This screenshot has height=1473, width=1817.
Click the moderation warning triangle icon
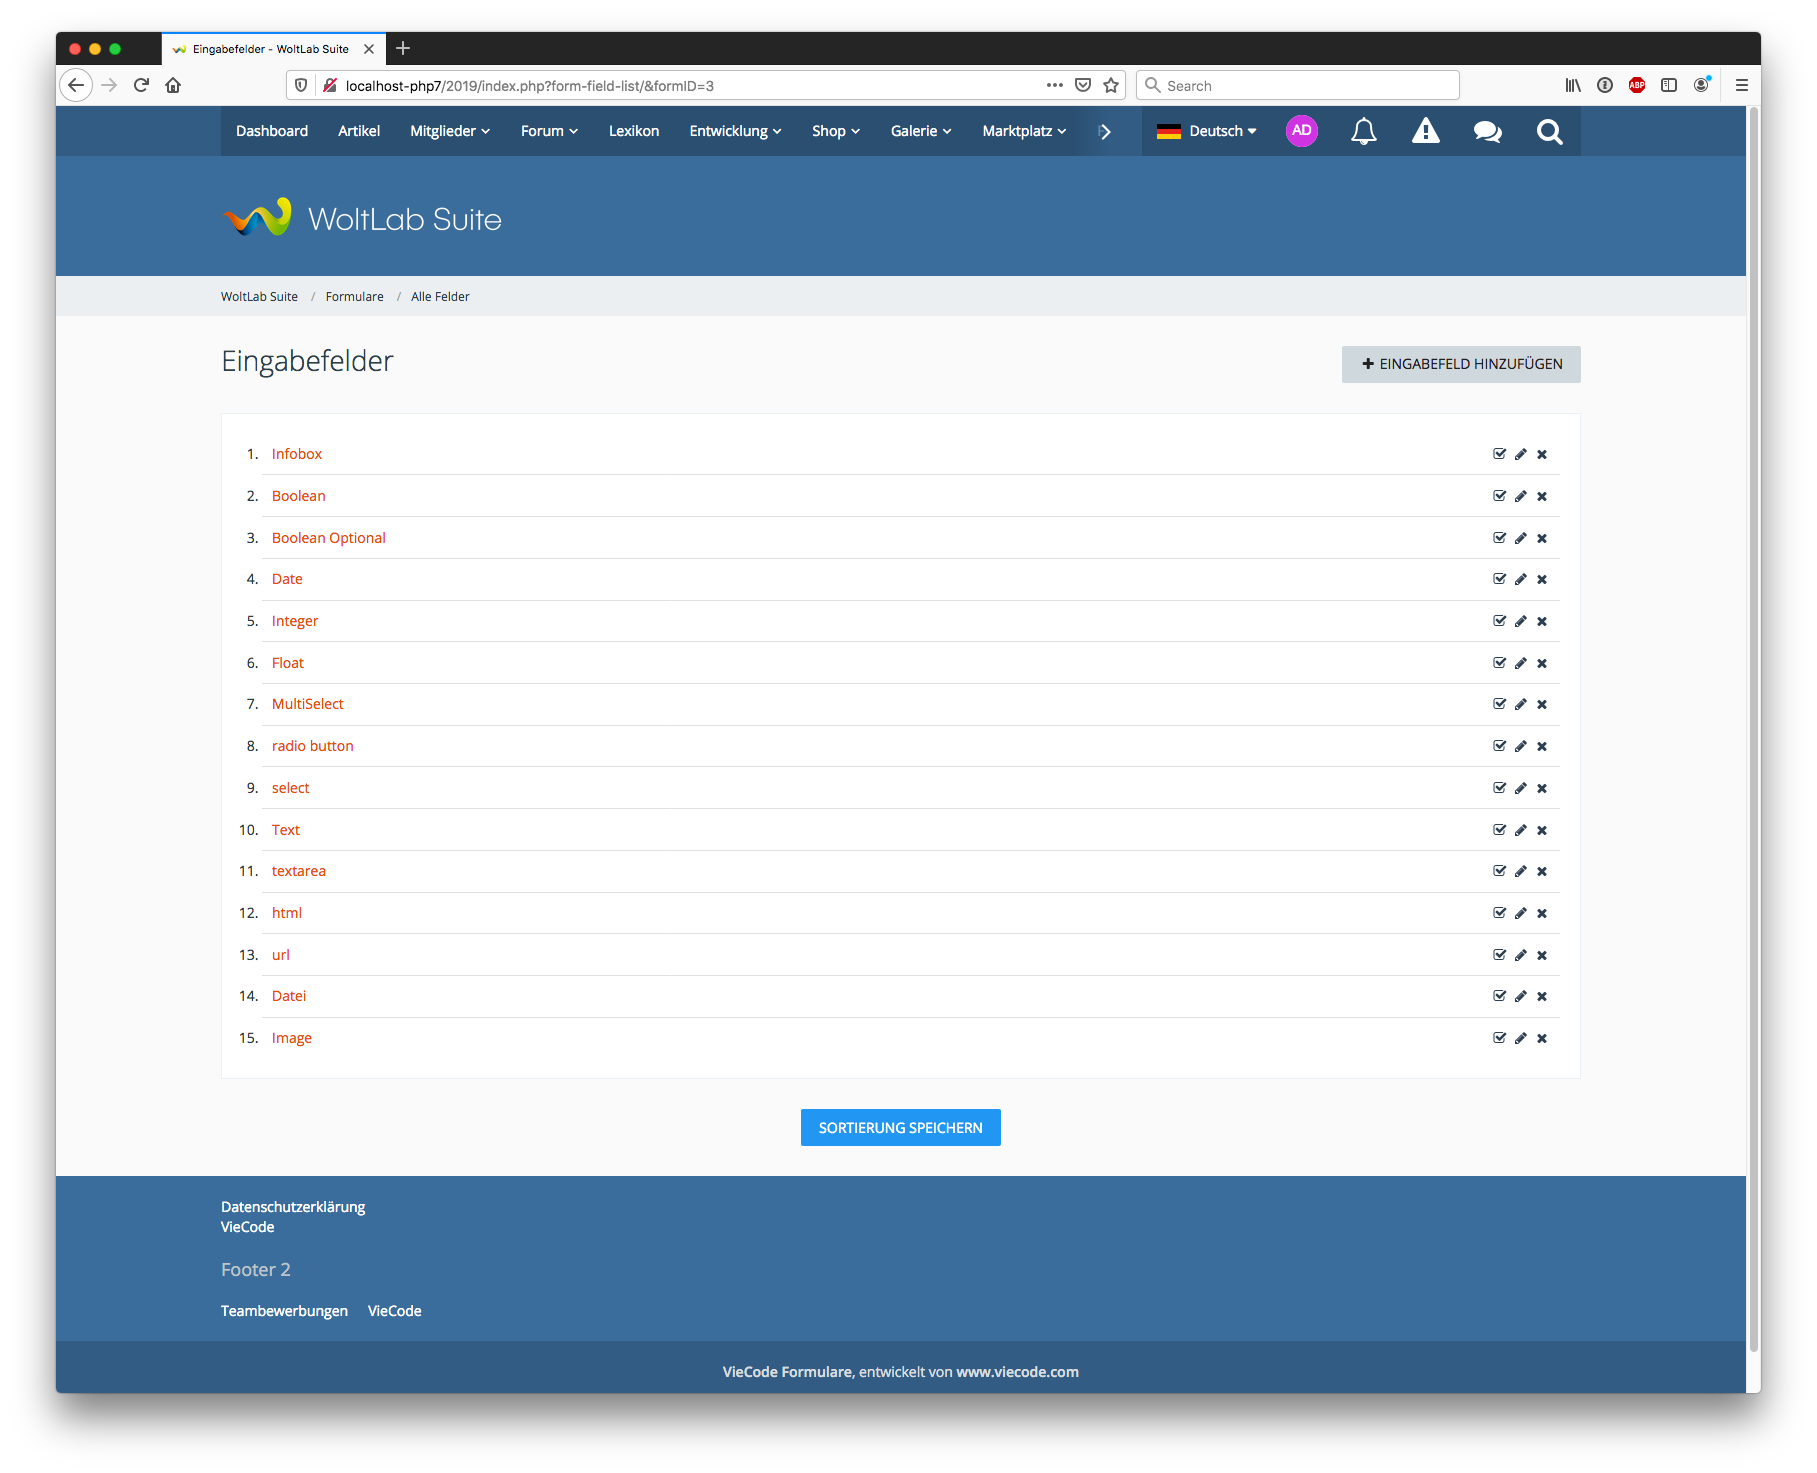coord(1425,131)
